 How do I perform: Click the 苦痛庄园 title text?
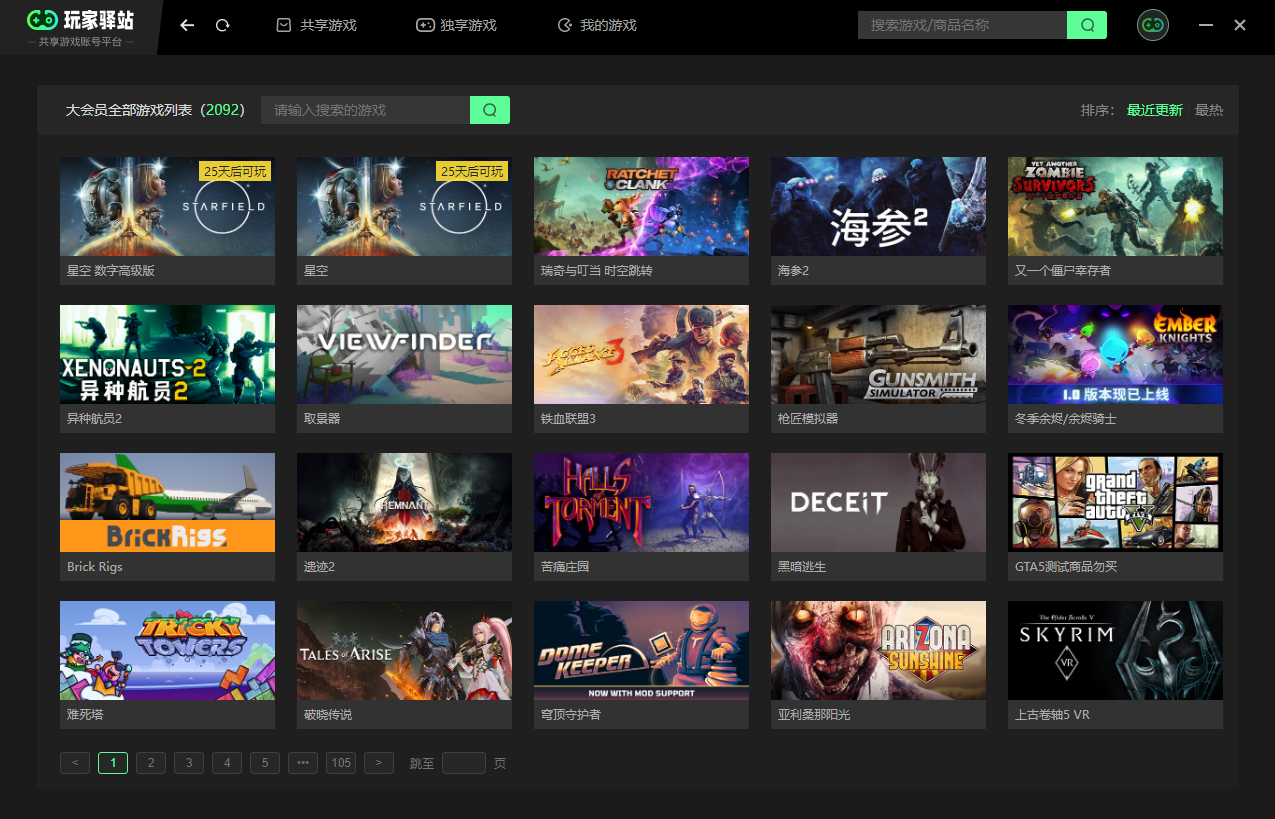(565, 567)
